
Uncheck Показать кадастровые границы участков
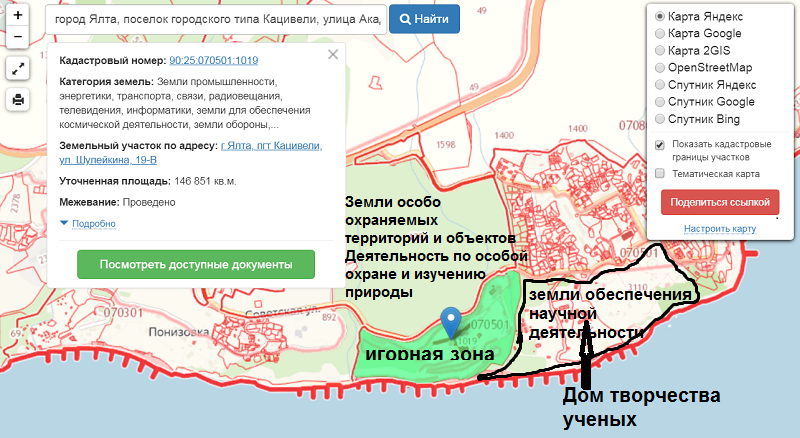(x=660, y=145)
